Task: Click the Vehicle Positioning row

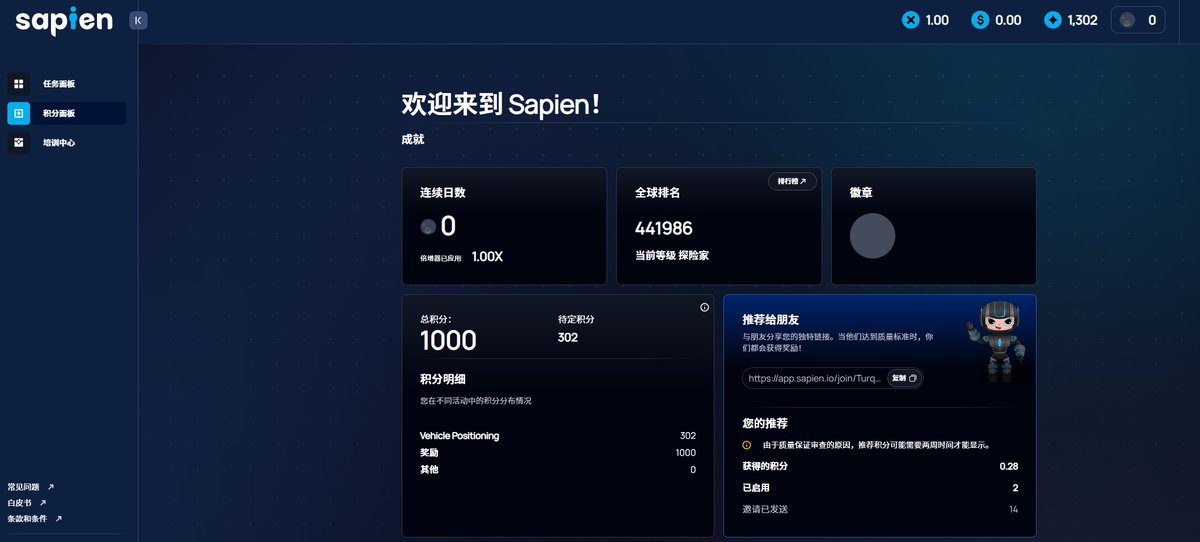Action: (558, 436)
